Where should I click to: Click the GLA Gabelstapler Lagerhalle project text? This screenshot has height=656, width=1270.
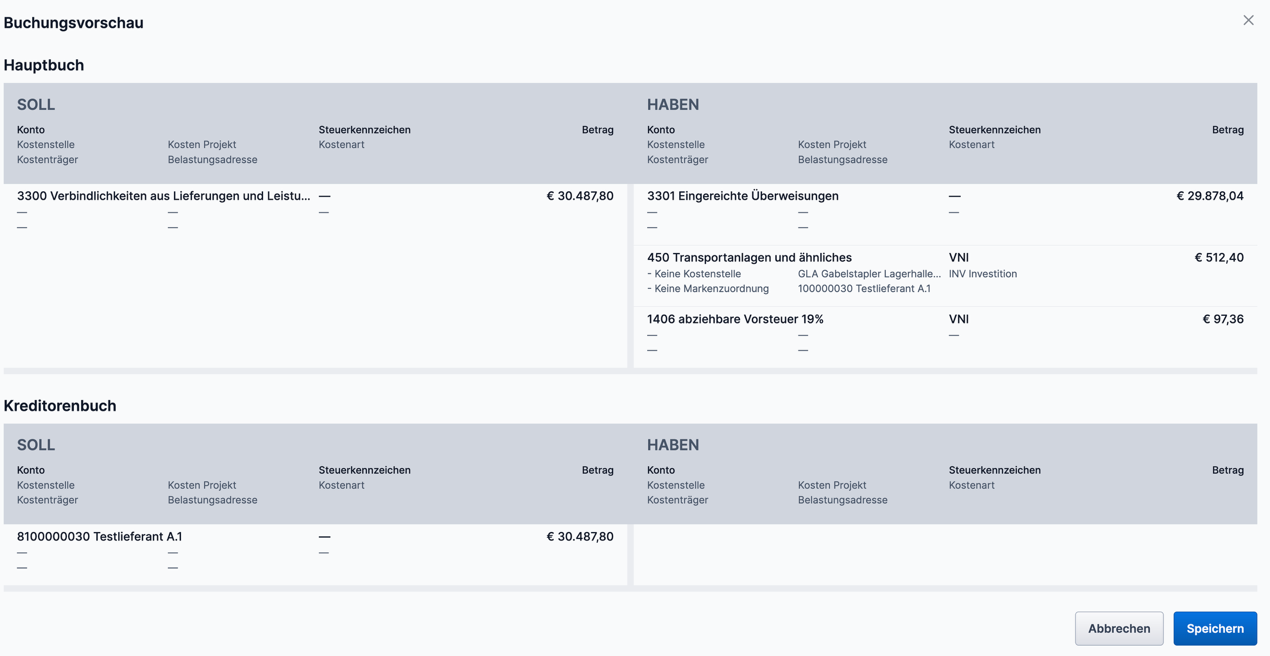click(x=868, y=274)
